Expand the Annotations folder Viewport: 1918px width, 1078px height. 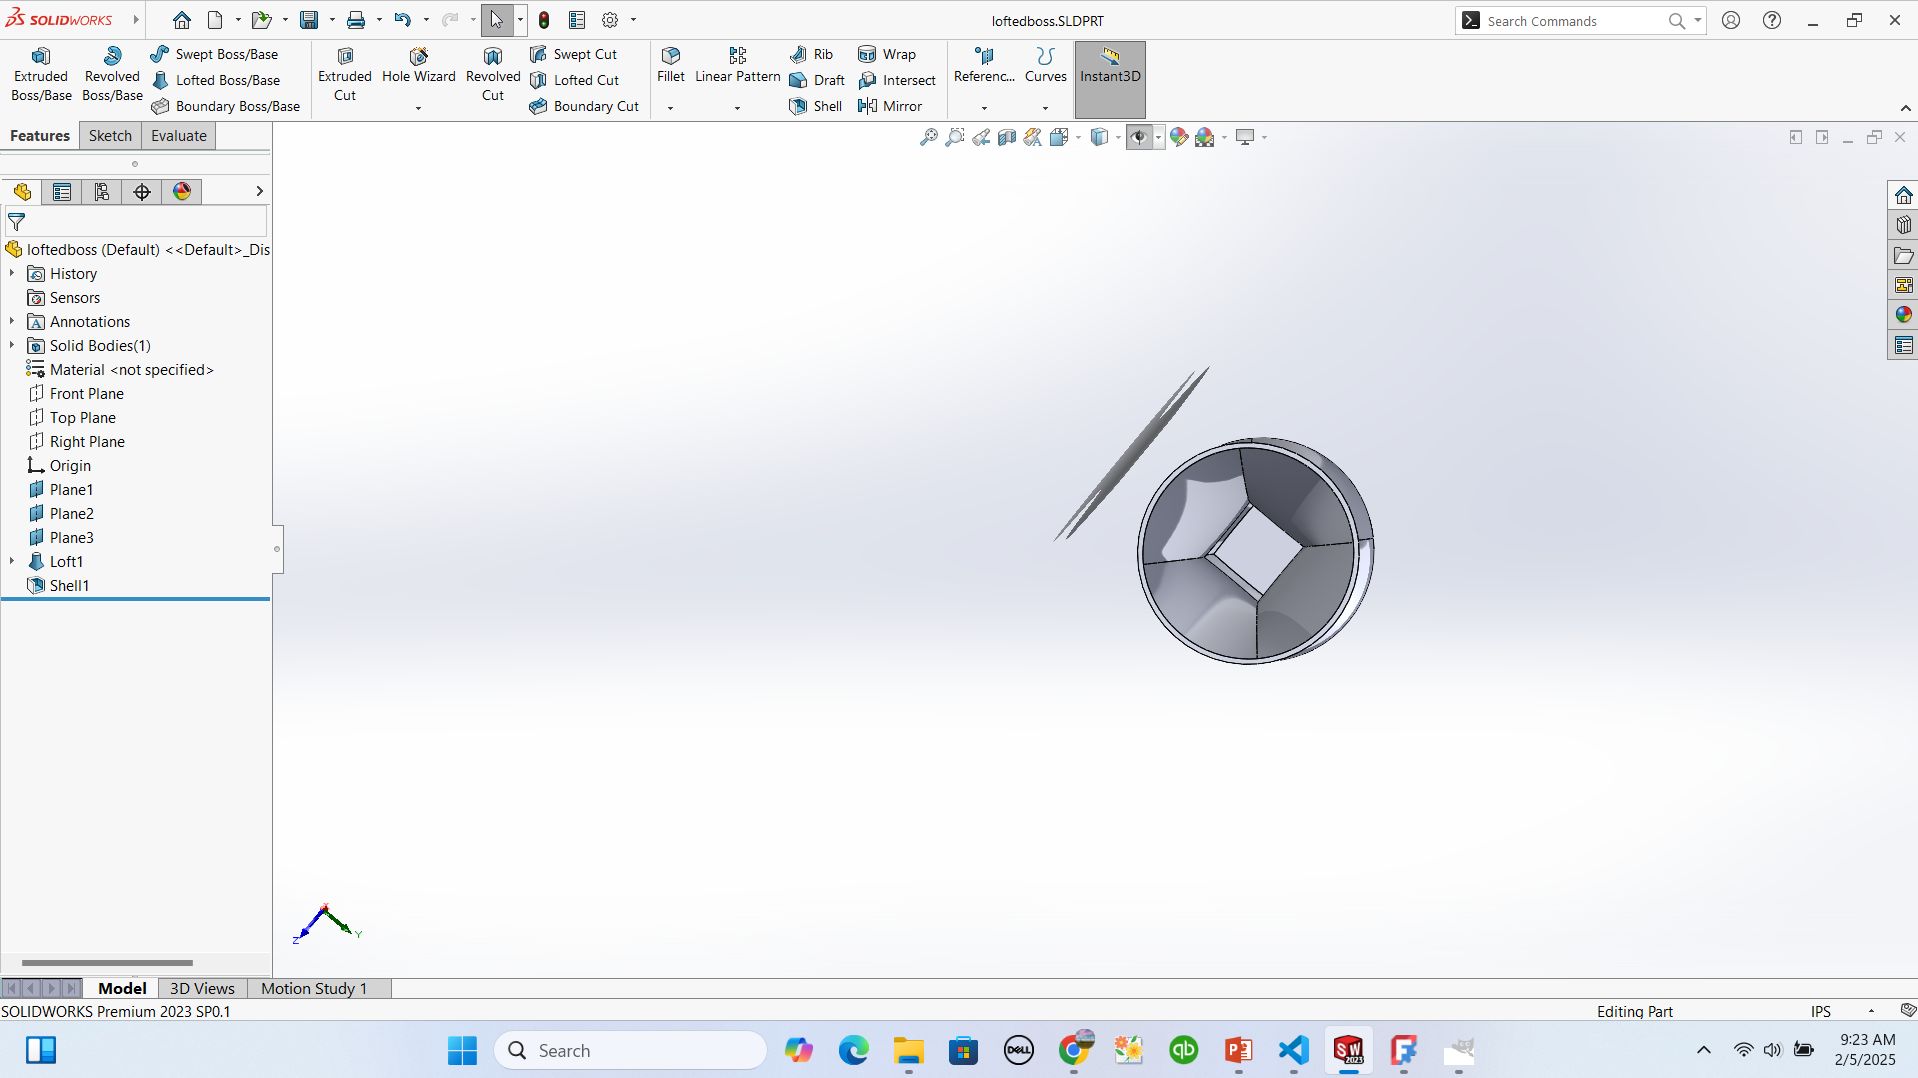pyautogui.click(x=12, y=322)
